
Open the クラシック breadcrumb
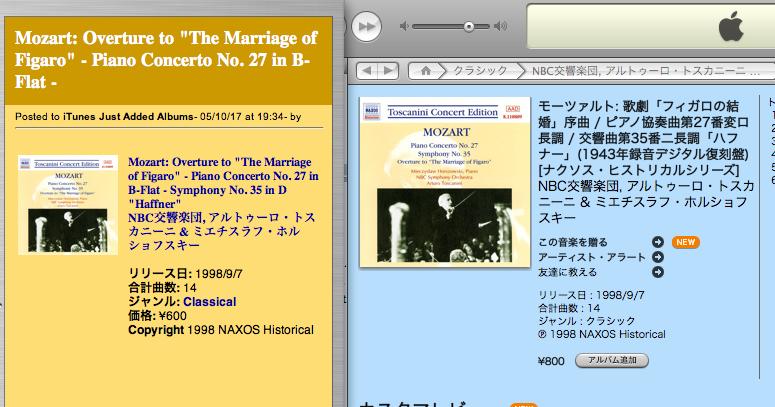[x=480, y=71]
